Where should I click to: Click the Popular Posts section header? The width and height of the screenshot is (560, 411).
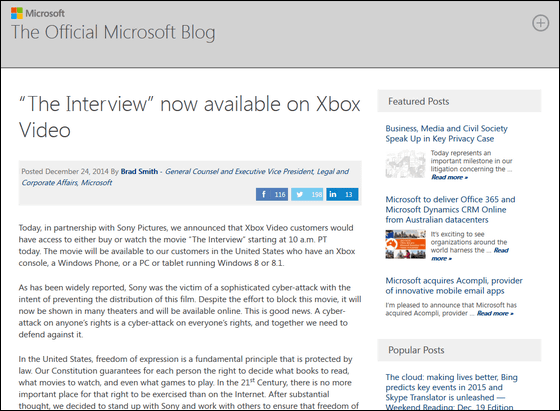459,350
